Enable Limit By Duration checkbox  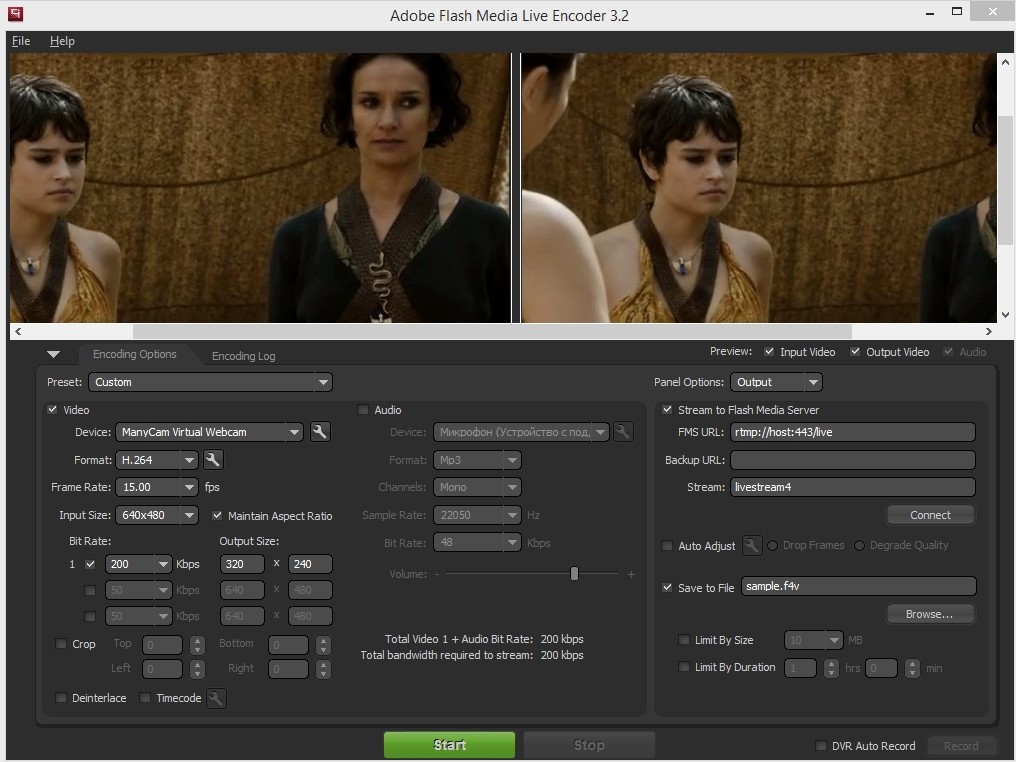click(x=684, y=667)
